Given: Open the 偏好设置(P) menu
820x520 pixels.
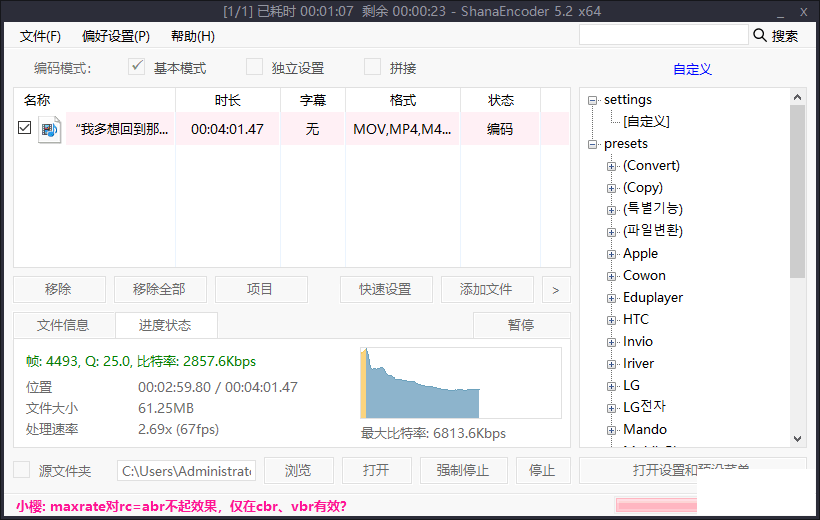Looking at the screenshot, I should click(x=116, y=36).
